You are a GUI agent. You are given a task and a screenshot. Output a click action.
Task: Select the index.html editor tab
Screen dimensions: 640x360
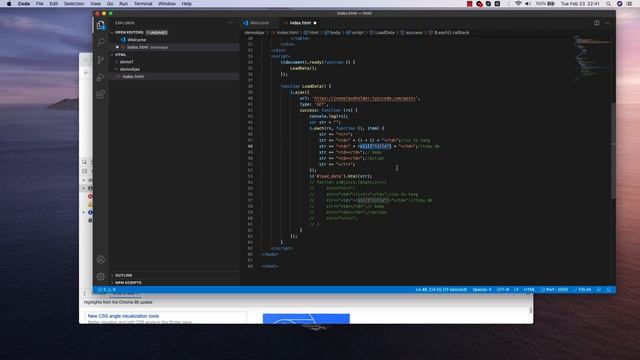(300, 23)
